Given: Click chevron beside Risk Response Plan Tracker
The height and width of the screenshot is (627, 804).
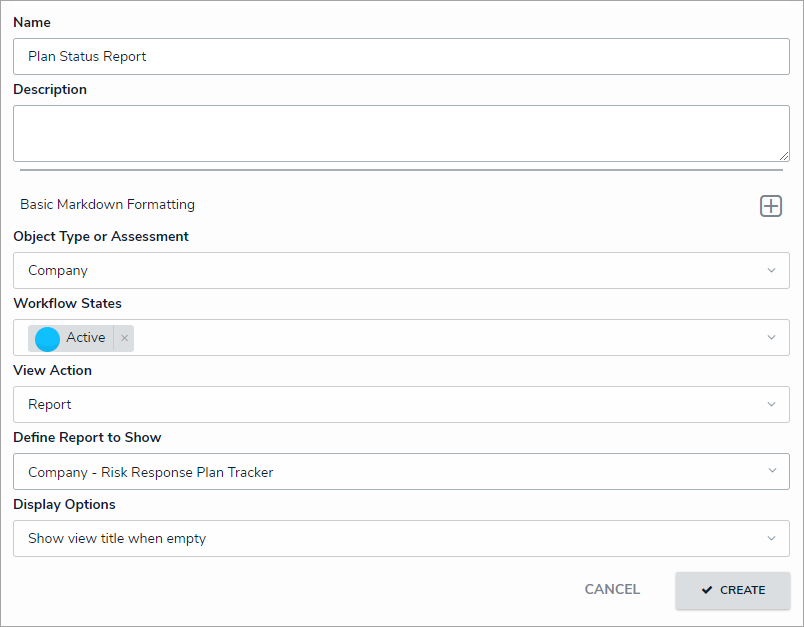Looking at the screenshot, I should [771, 472].
